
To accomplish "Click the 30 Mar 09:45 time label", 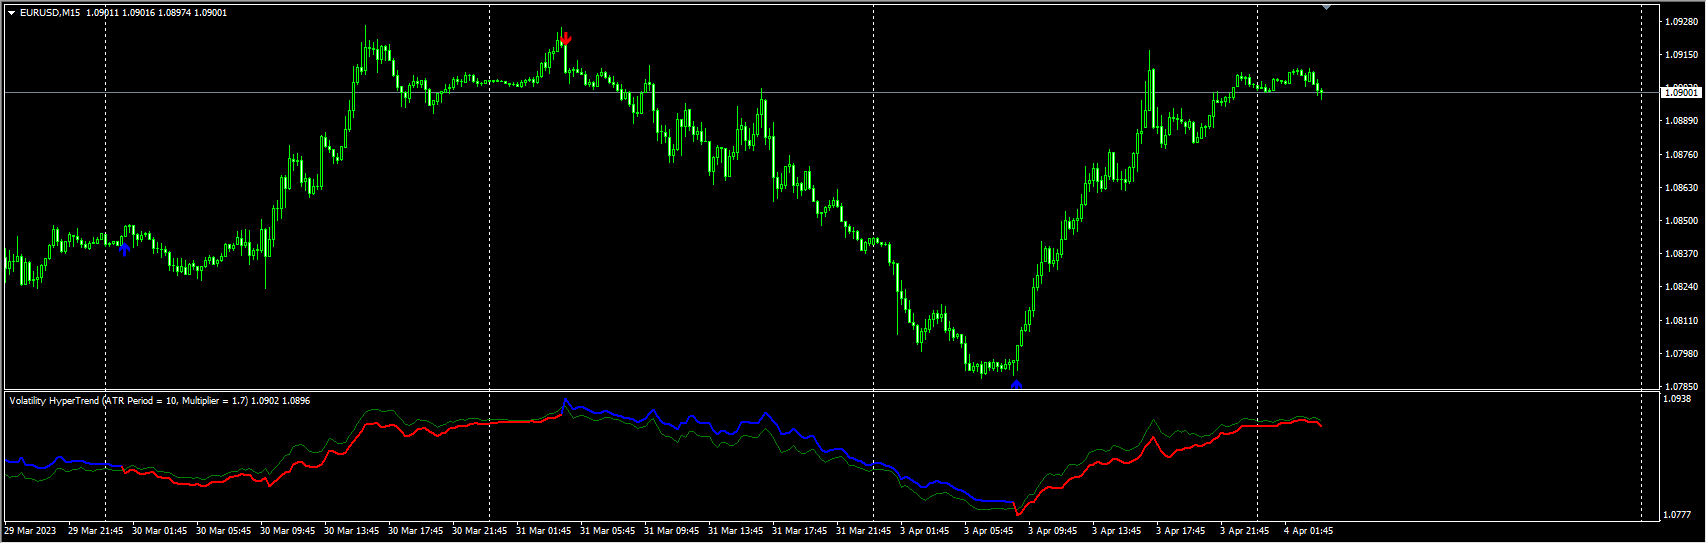I will tap(287, 531).
